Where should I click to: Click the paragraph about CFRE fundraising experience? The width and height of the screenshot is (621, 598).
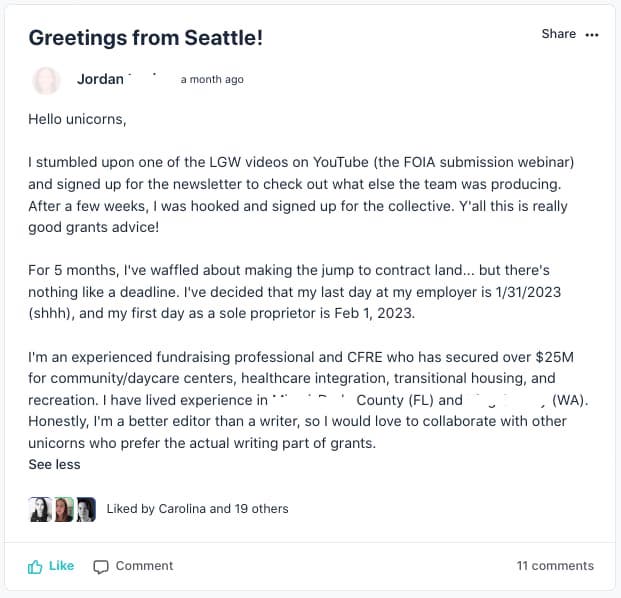point(300,400)
